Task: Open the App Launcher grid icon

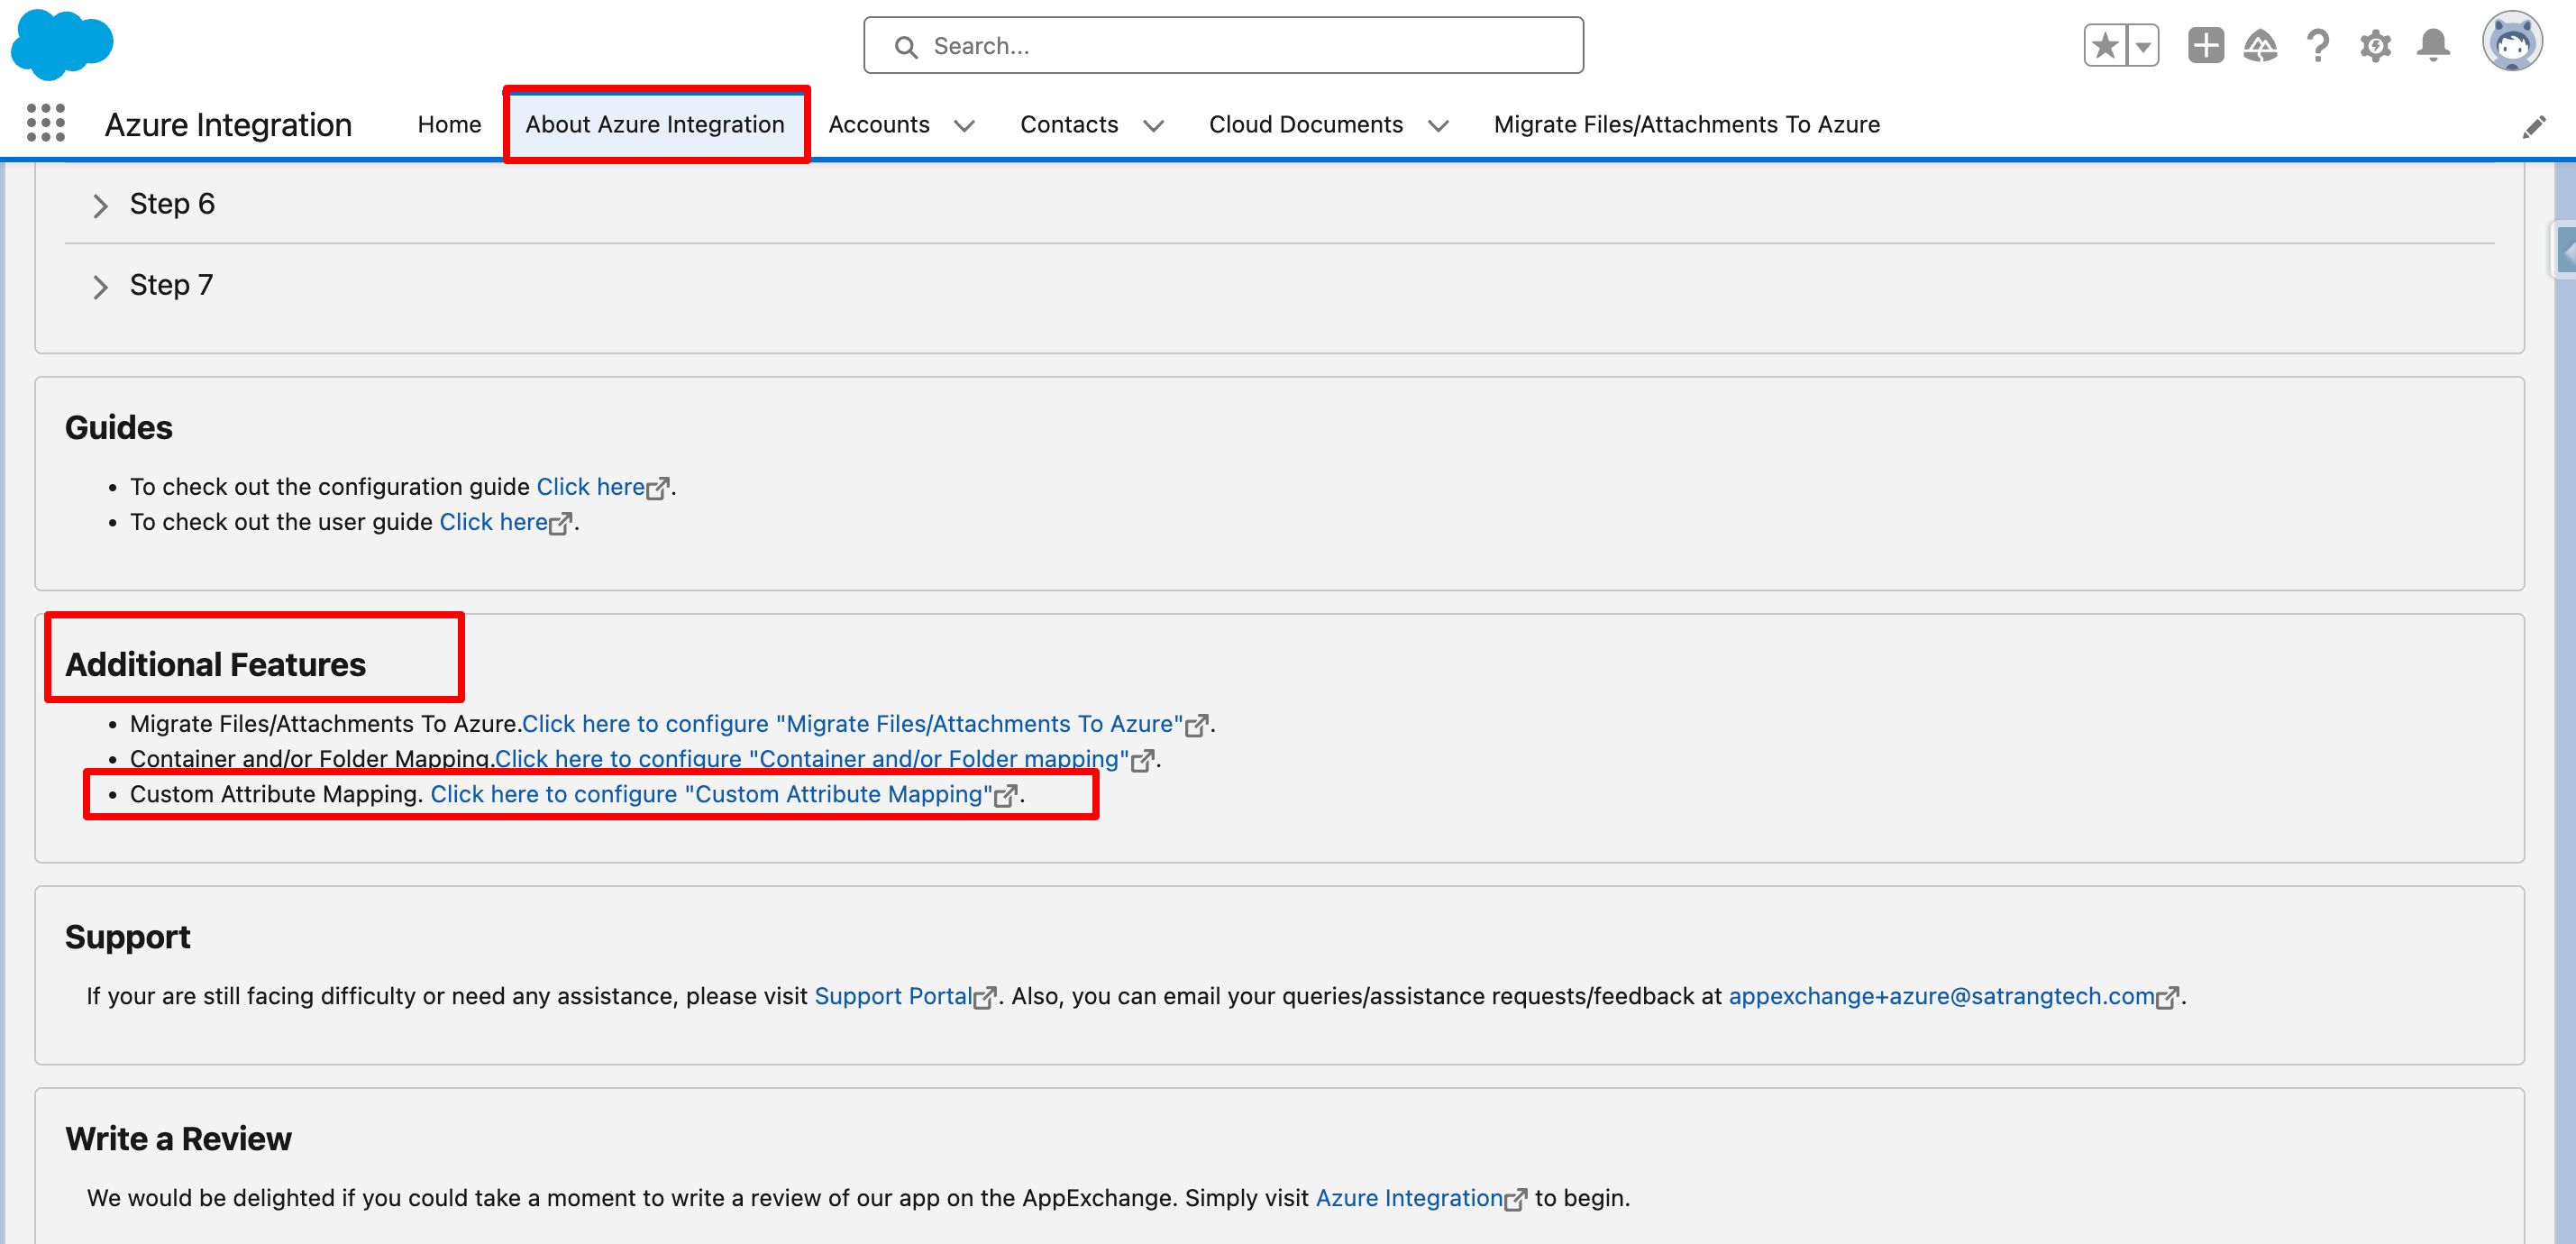Action: coord(45,123)
